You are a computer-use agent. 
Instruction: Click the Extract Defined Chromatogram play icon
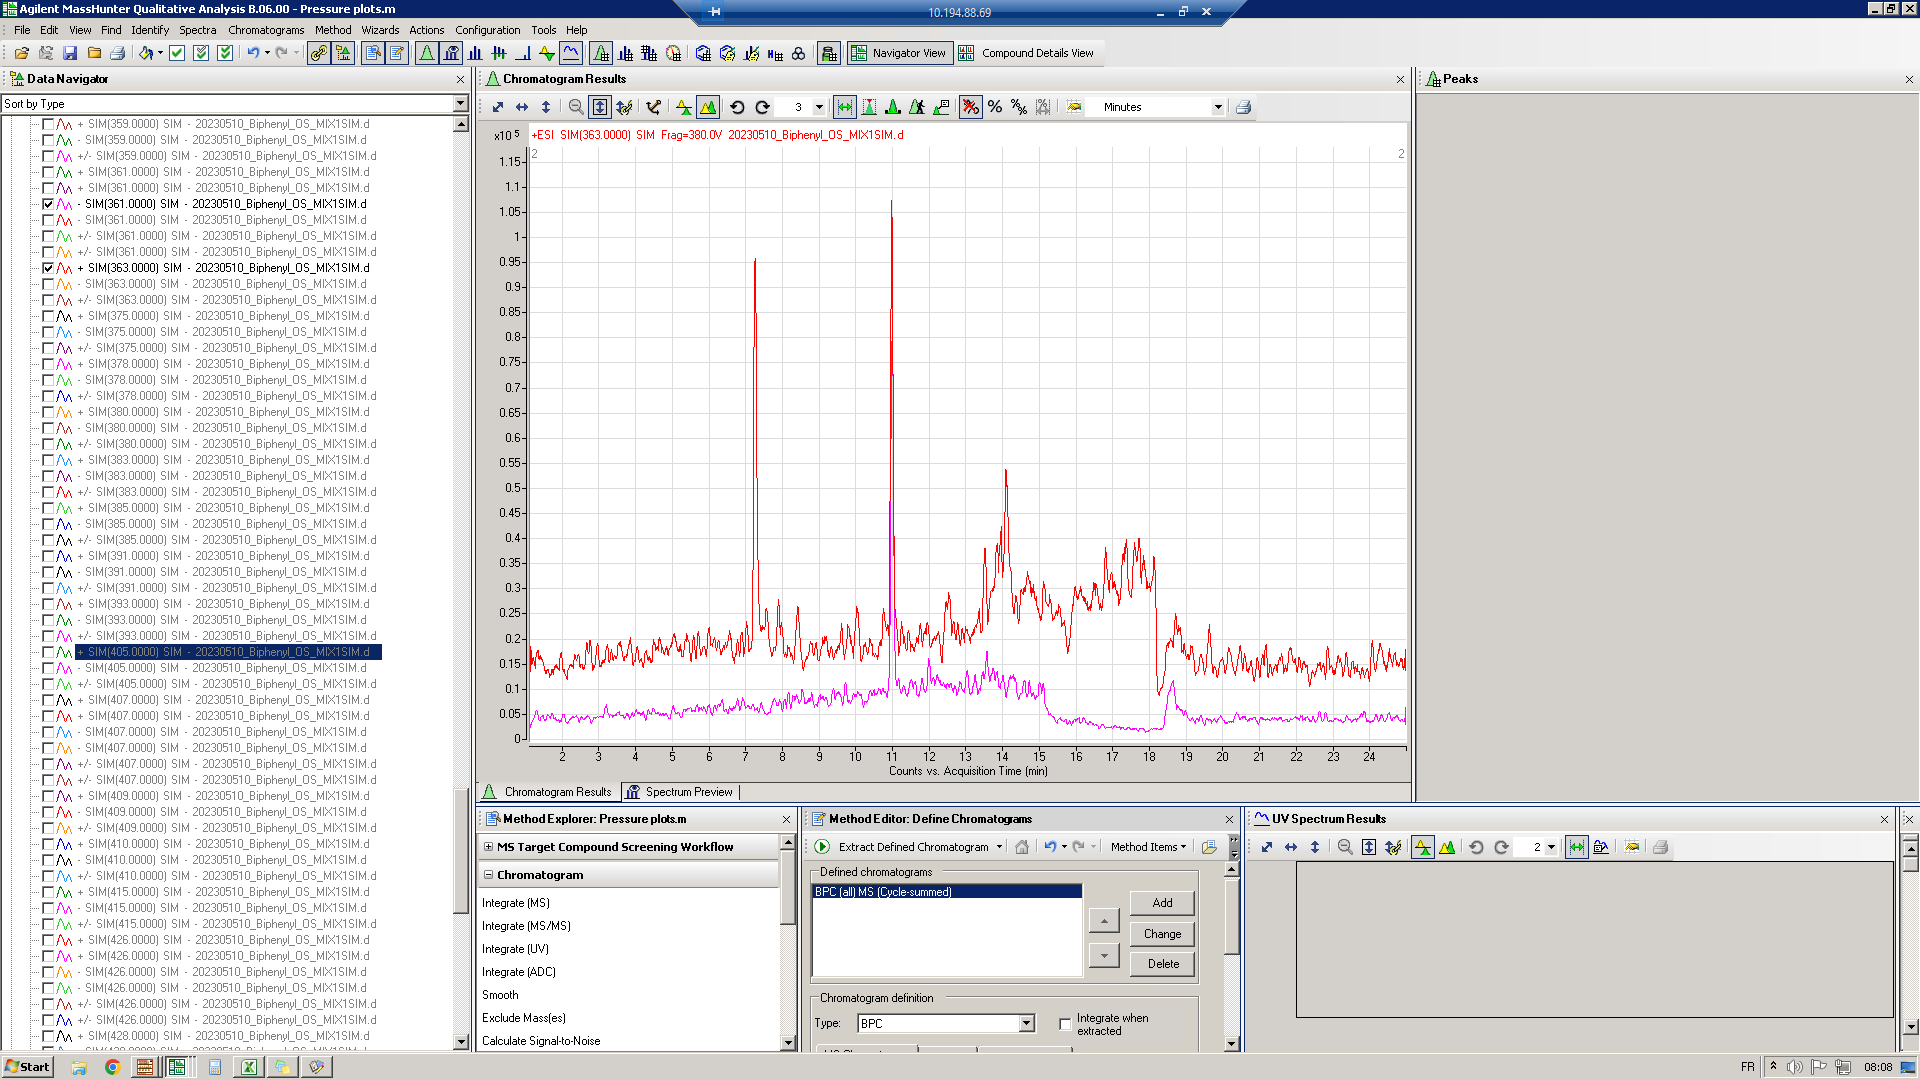tap(822, 847)
